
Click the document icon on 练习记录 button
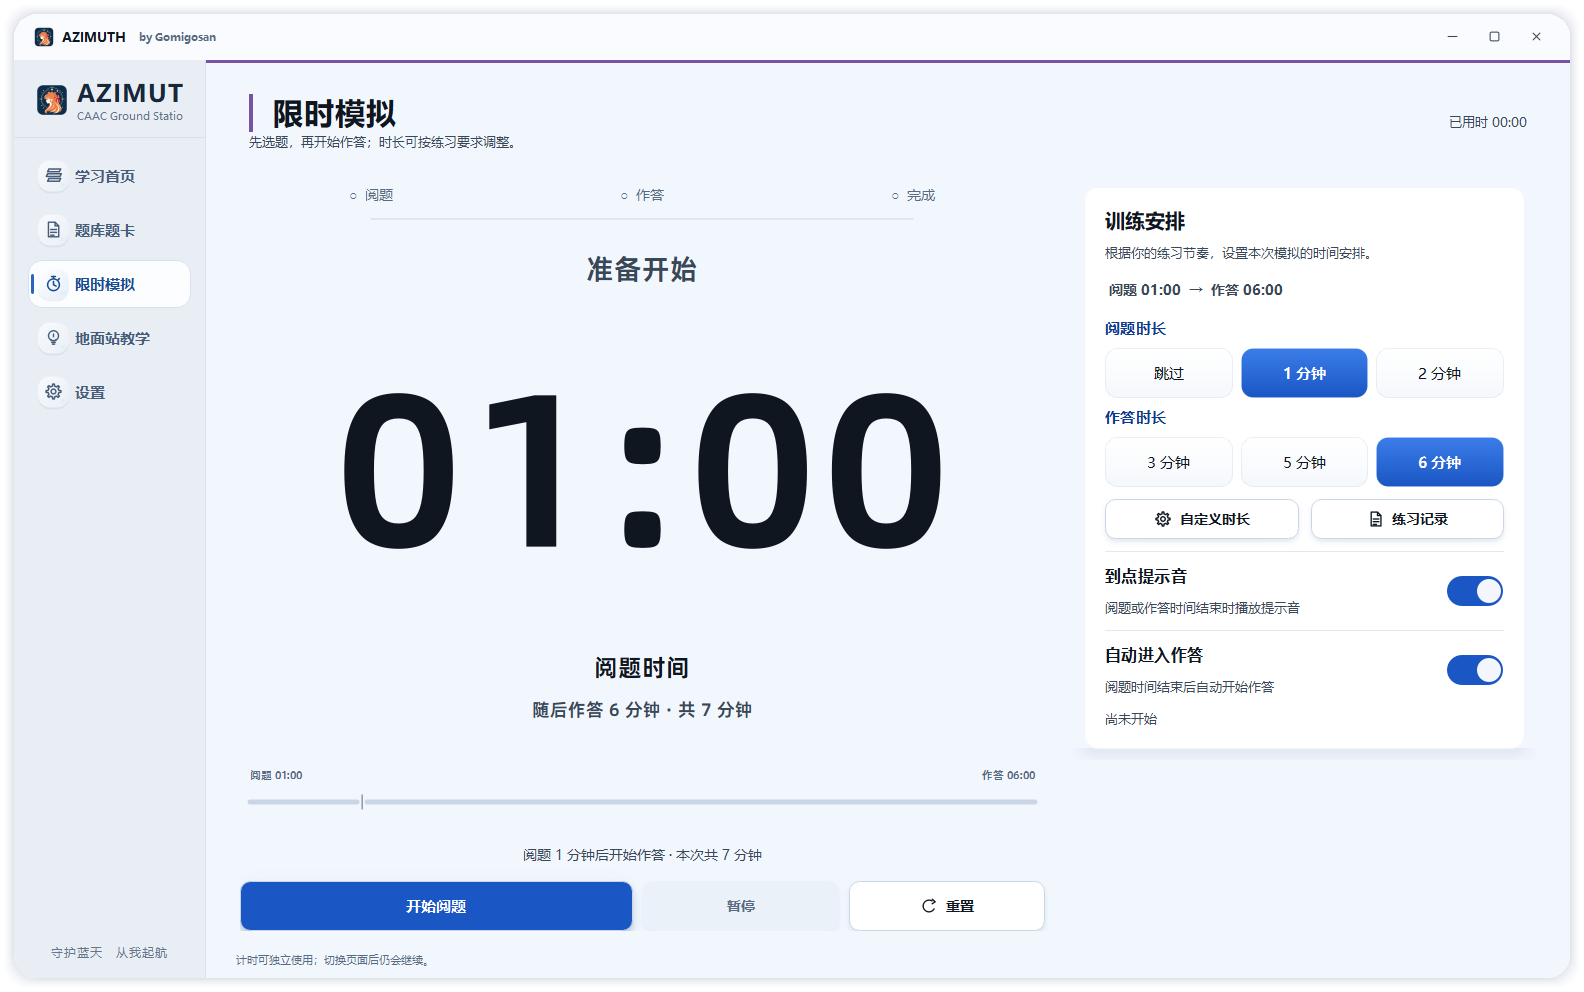(1376, 519)
